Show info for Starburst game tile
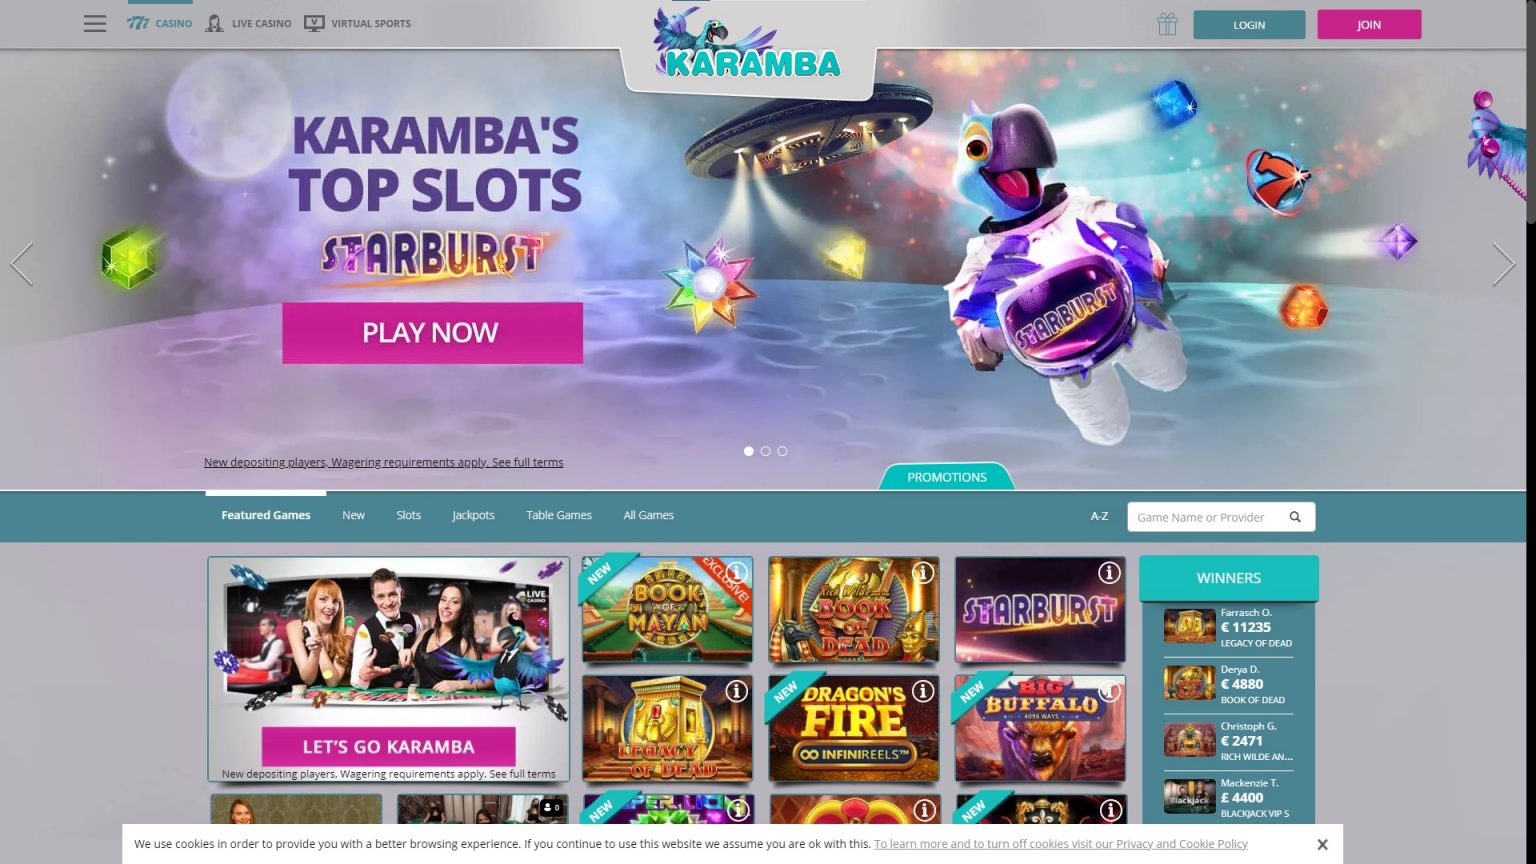1536x864 pixels. click(x=1109, y=573)
